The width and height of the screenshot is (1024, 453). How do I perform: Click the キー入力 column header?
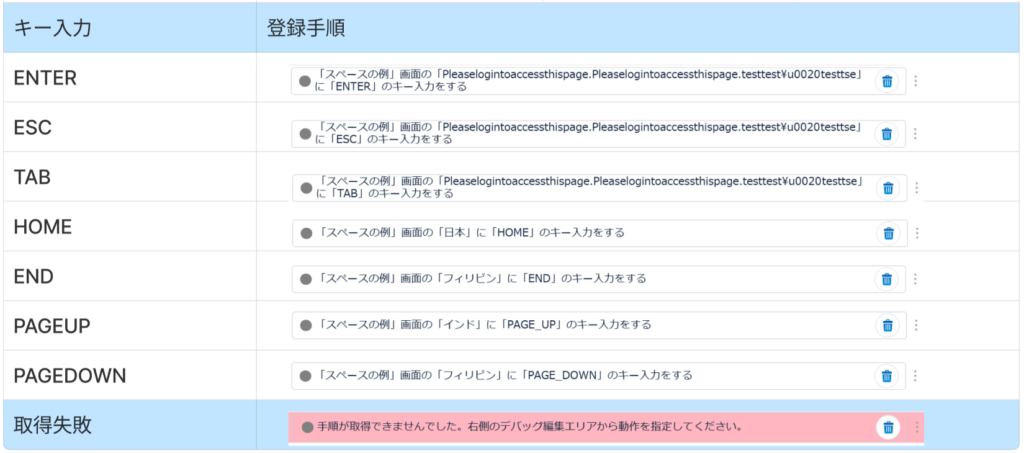tap(53, 28)
